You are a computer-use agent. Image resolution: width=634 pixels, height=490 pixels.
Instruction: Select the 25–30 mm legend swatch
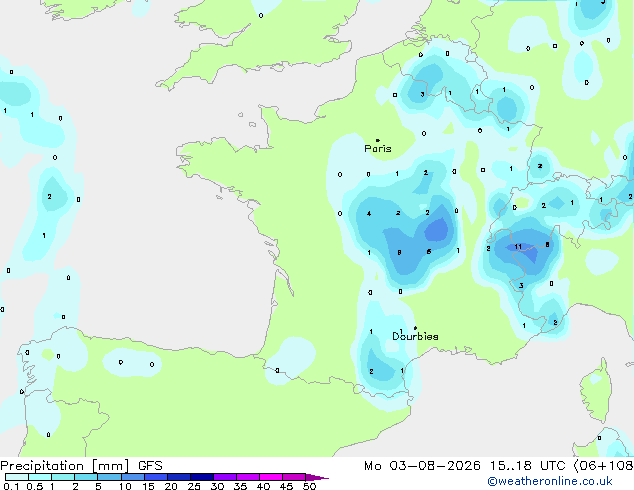[x=202, y=477]
